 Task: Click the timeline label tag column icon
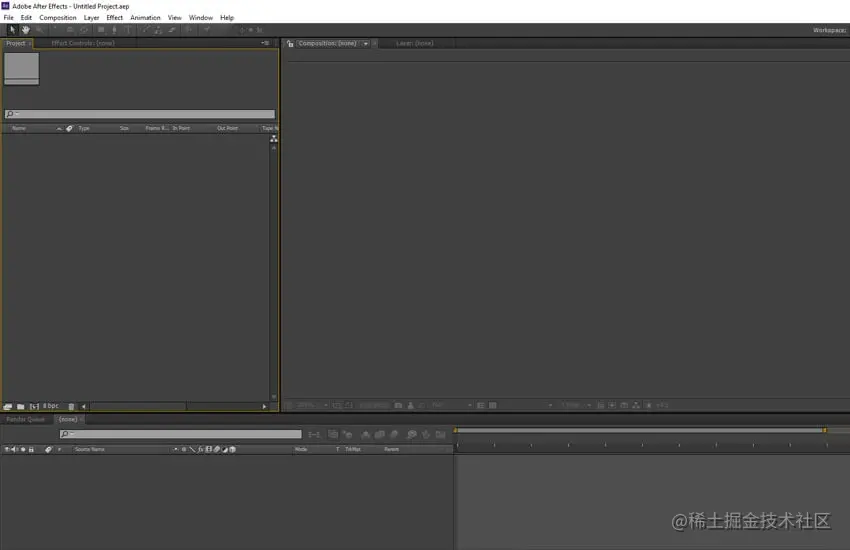(48, 449)
